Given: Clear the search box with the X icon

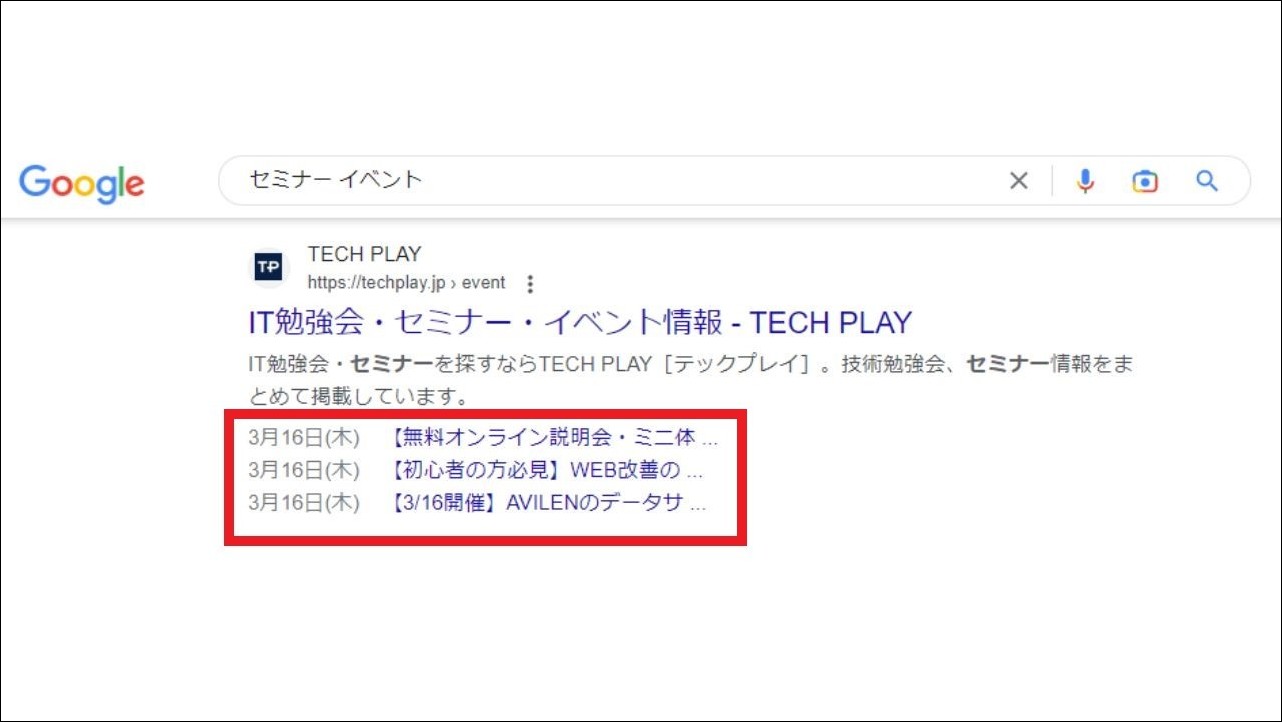Looking at the screenshot, I should coord(1018,181).
